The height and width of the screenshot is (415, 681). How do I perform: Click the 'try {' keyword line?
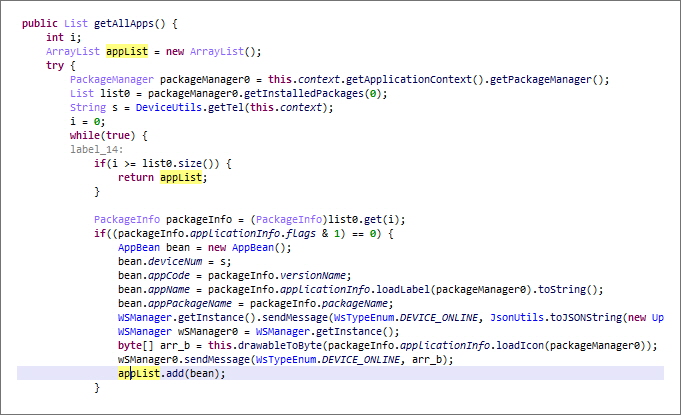point(61,66)
